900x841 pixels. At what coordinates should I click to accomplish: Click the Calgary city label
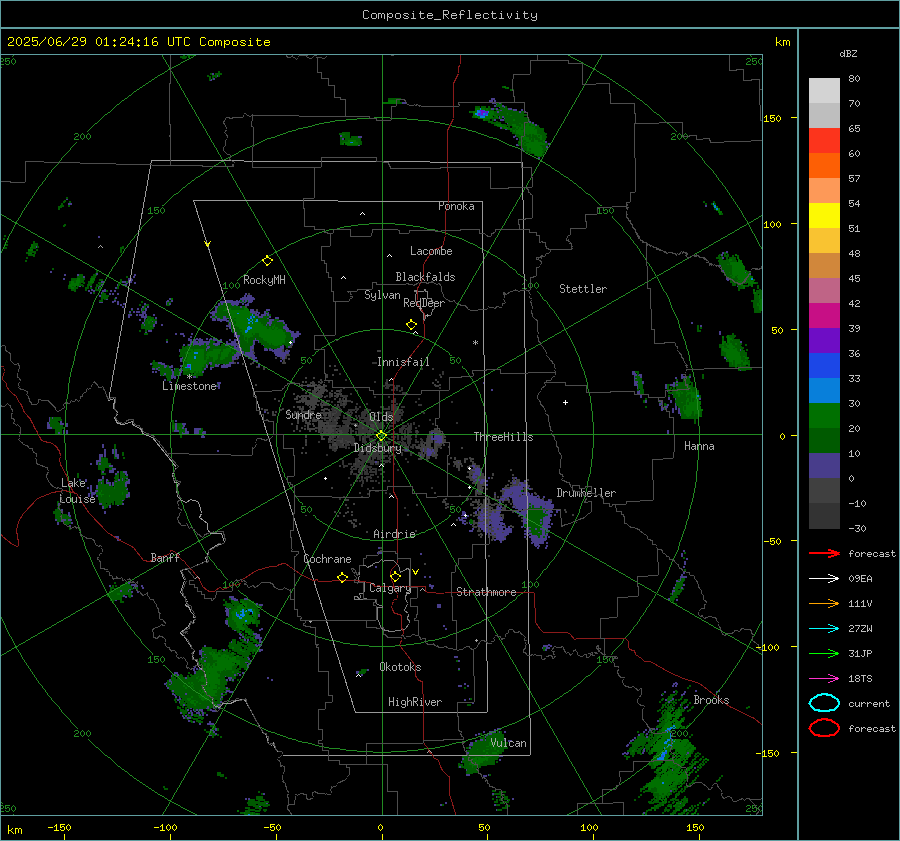pos(390,588)
